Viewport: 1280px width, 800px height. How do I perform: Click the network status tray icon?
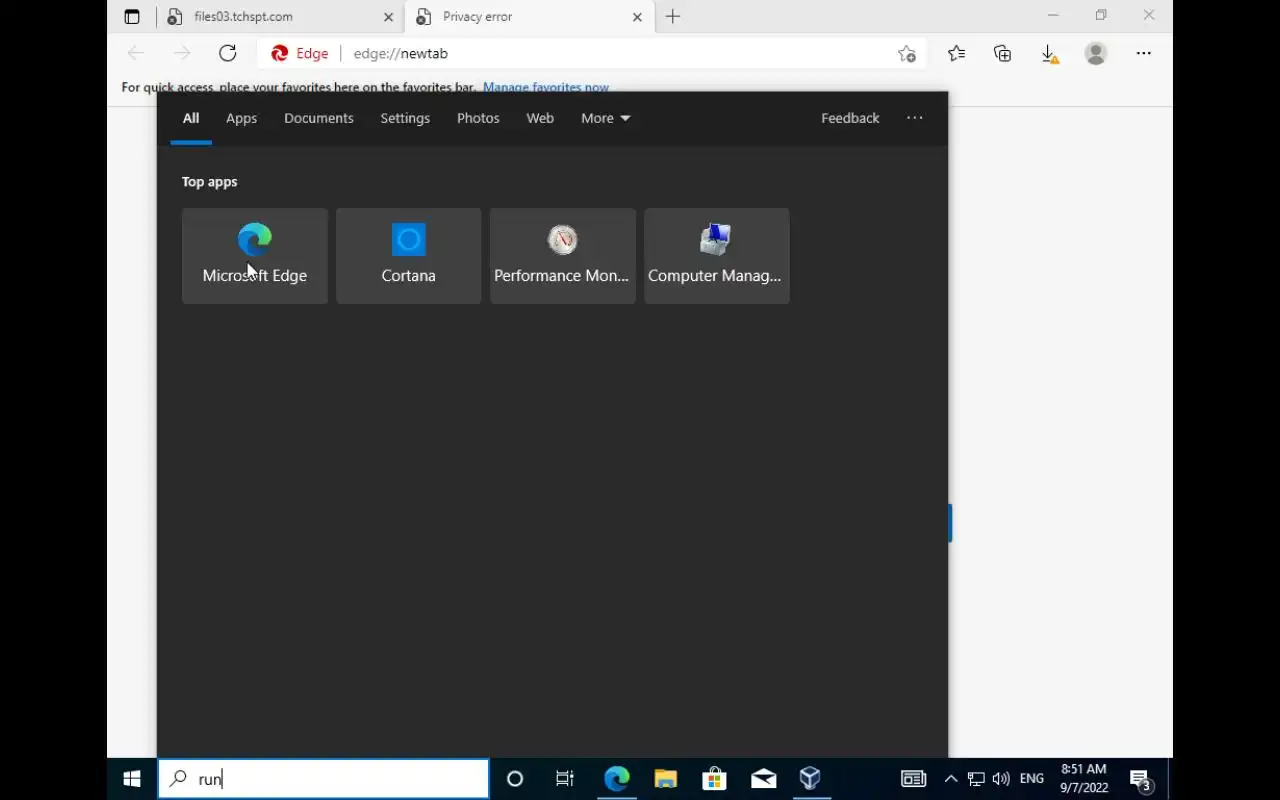[976, 779]
